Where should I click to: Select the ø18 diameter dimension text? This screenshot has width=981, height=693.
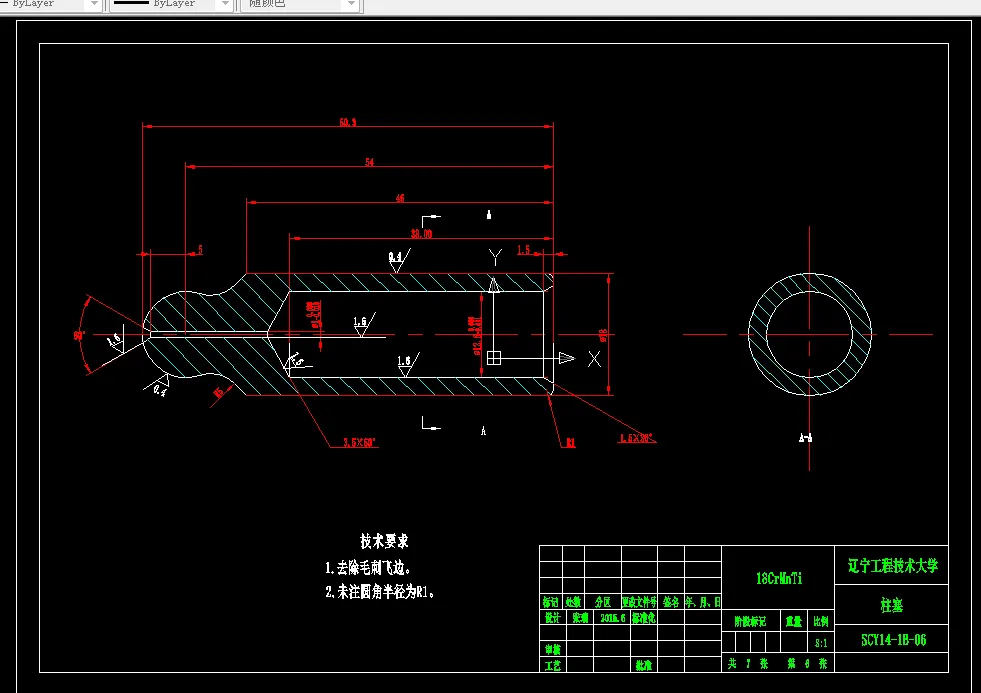[x=603, y=335]
